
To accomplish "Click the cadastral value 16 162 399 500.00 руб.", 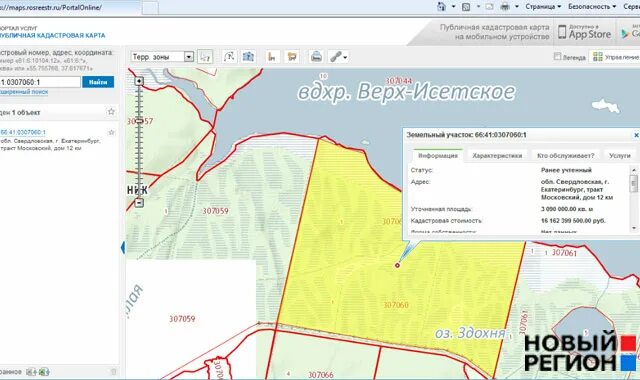I will (573, 220).
